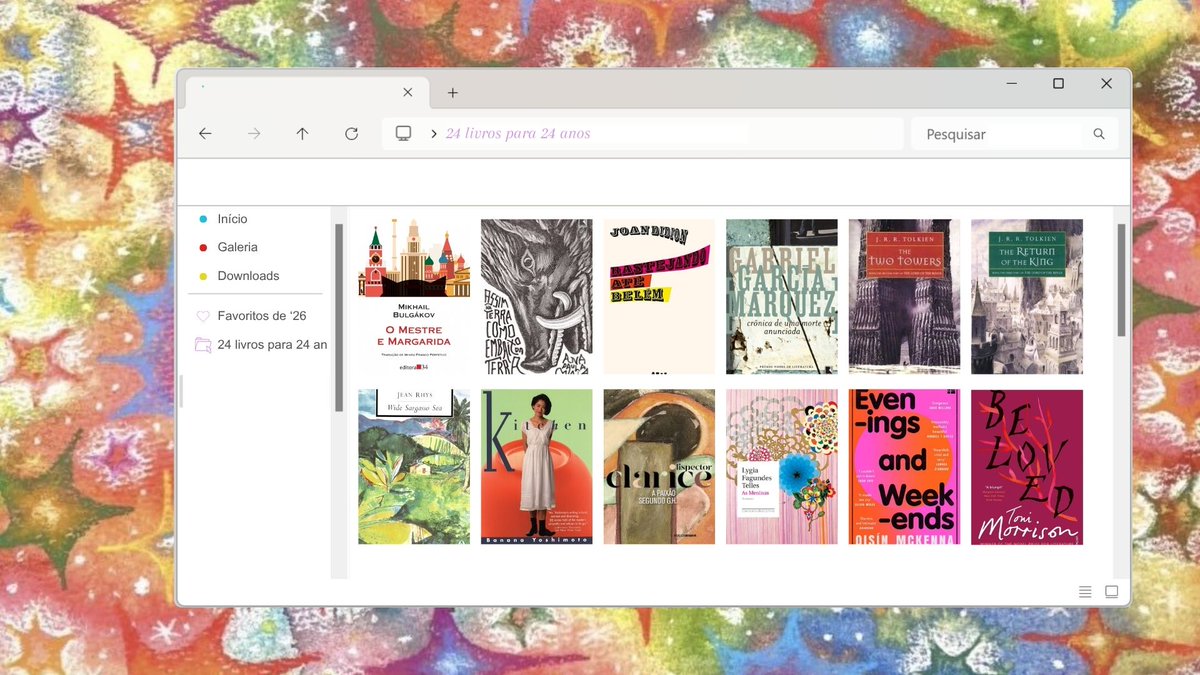The width and height of the screenshot is (1200, 675).
Task: Open Favoritos de '26 sidebar item
Action: pos(261,316)
